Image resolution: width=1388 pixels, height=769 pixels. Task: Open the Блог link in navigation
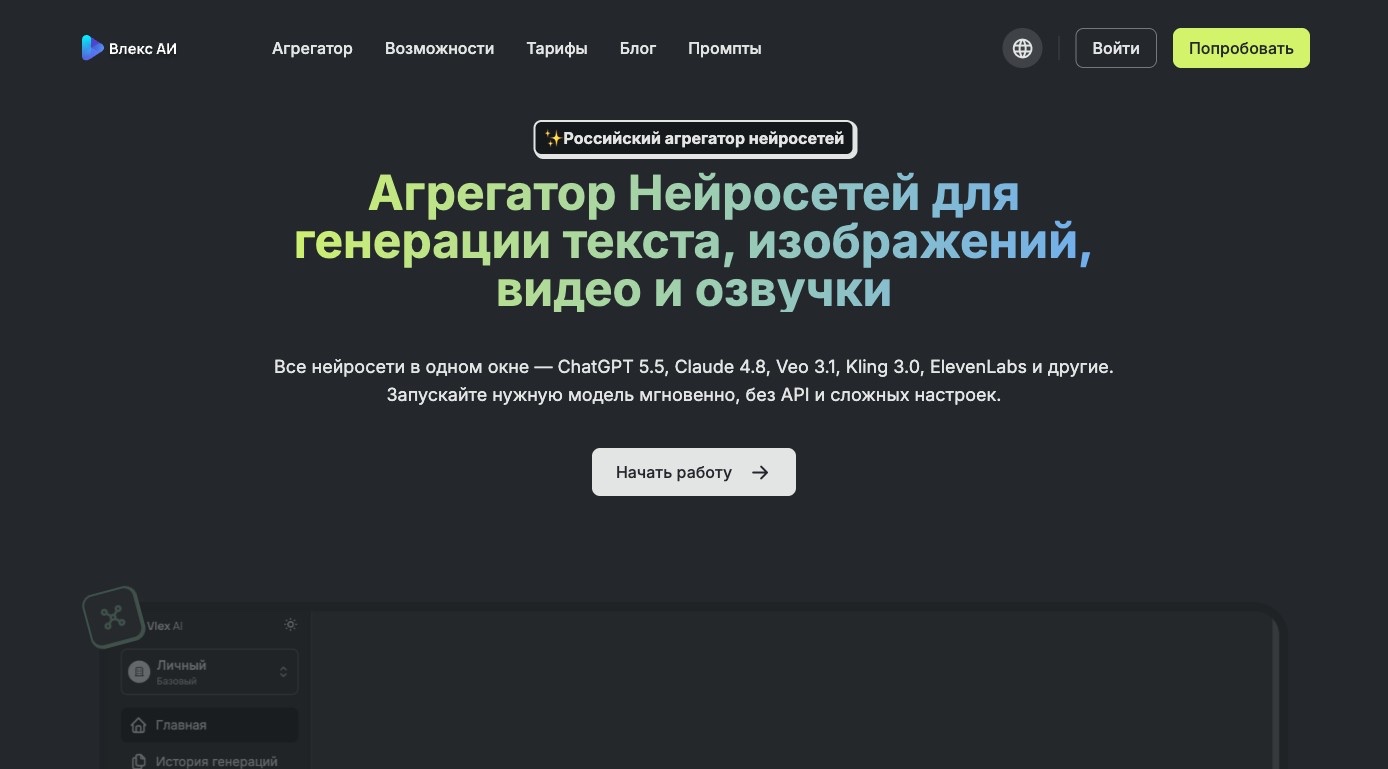click(638, 48)
